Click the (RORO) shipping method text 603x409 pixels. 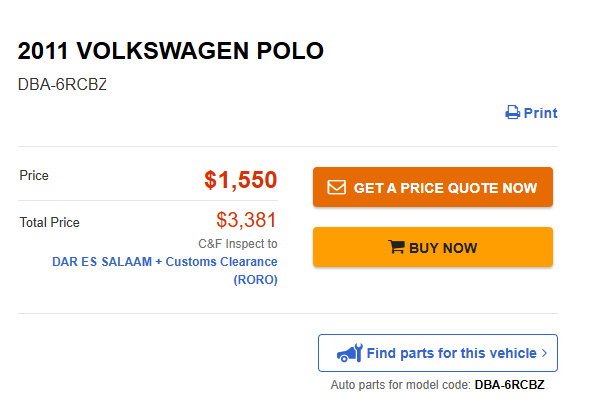tap(255, 280)
